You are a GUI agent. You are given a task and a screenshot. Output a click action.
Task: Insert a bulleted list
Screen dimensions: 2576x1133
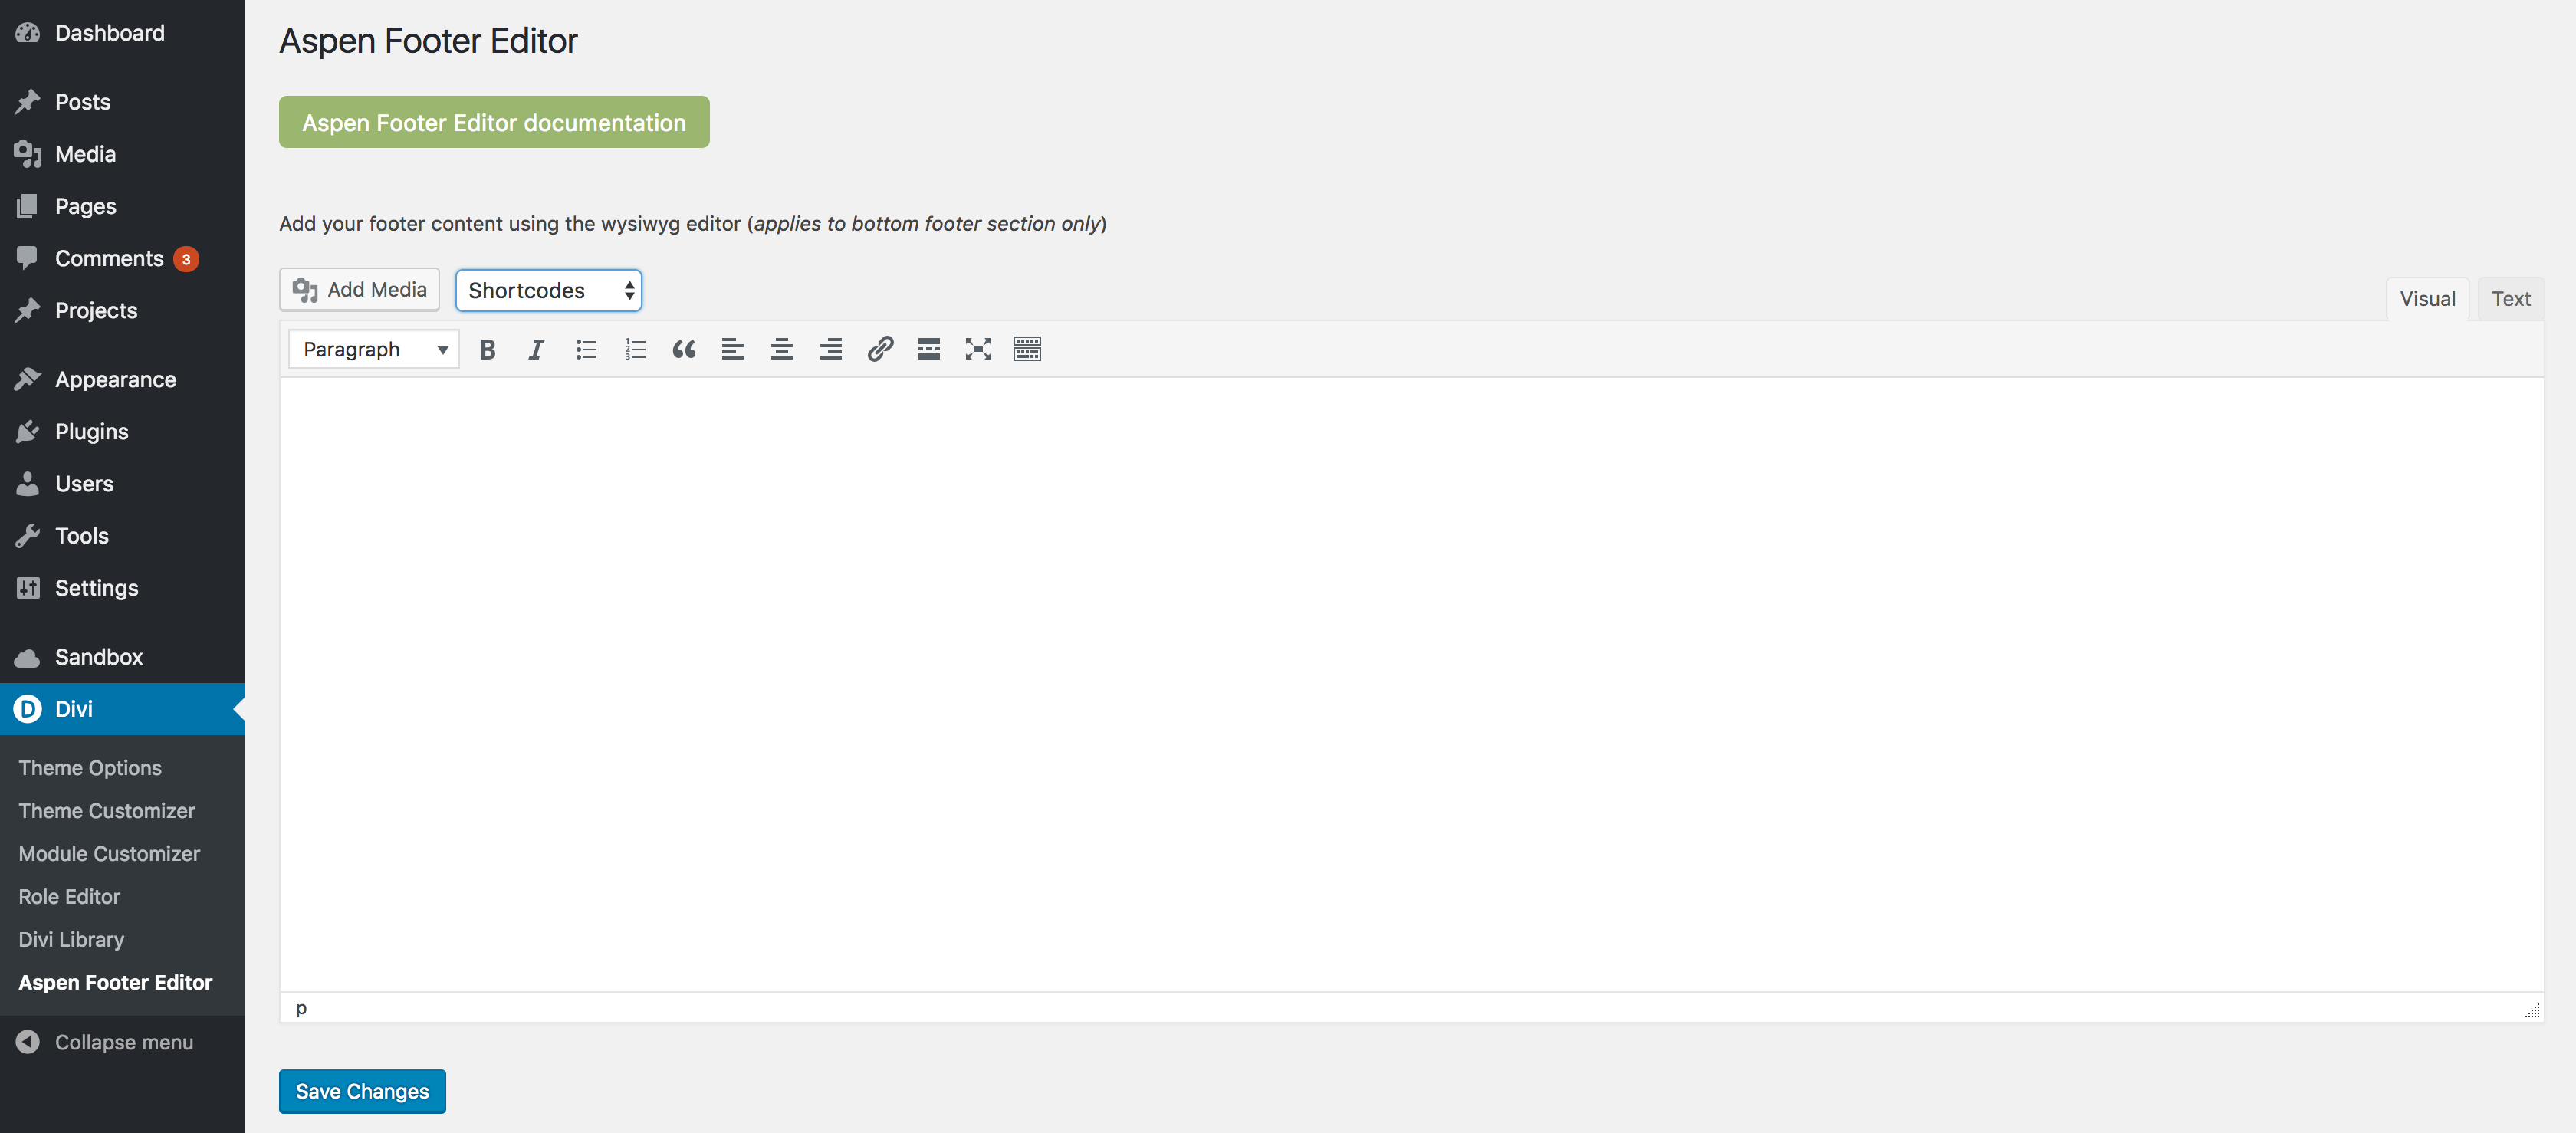pos(586,349)
